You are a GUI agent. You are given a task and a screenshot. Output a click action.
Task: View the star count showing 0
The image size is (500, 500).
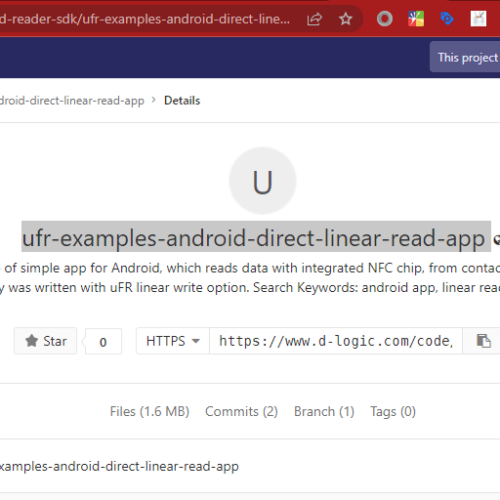click(103, 342)
